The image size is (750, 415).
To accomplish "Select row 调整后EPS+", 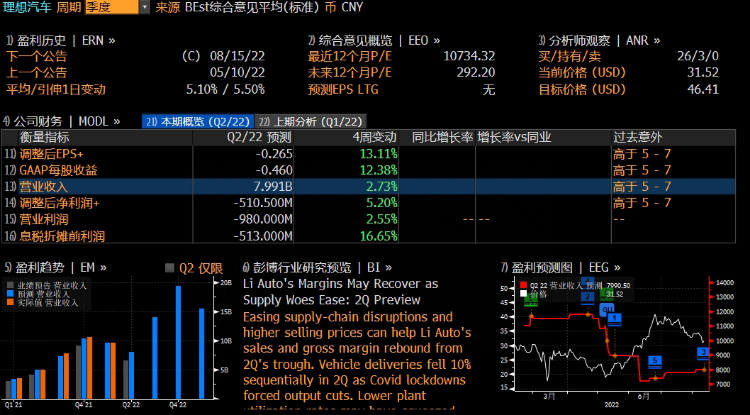I will click(x=368, y=154).
